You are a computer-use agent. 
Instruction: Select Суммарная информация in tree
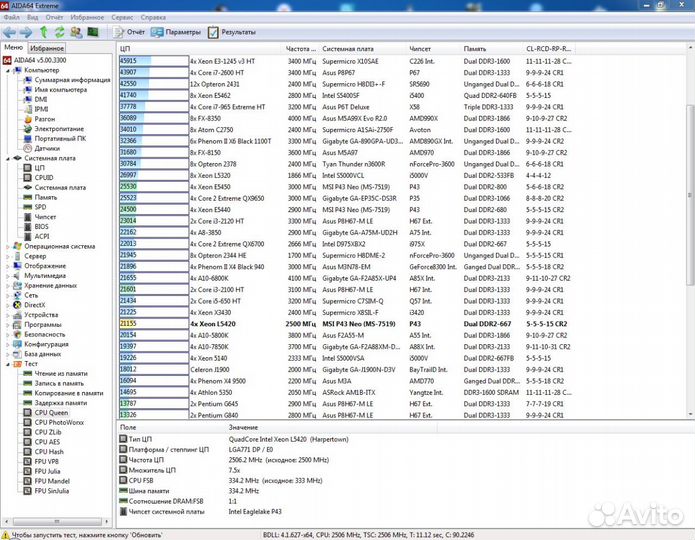[72, 80]
